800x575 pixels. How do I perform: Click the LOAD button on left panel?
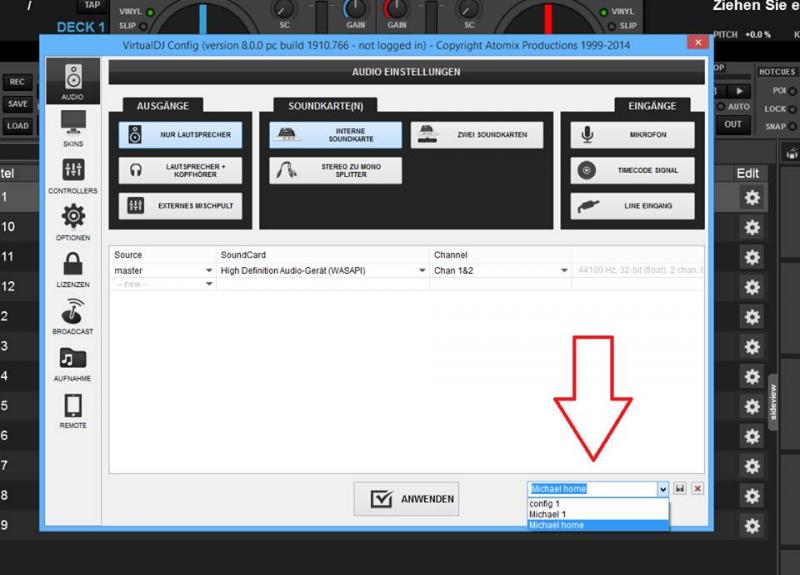[17, 126]
